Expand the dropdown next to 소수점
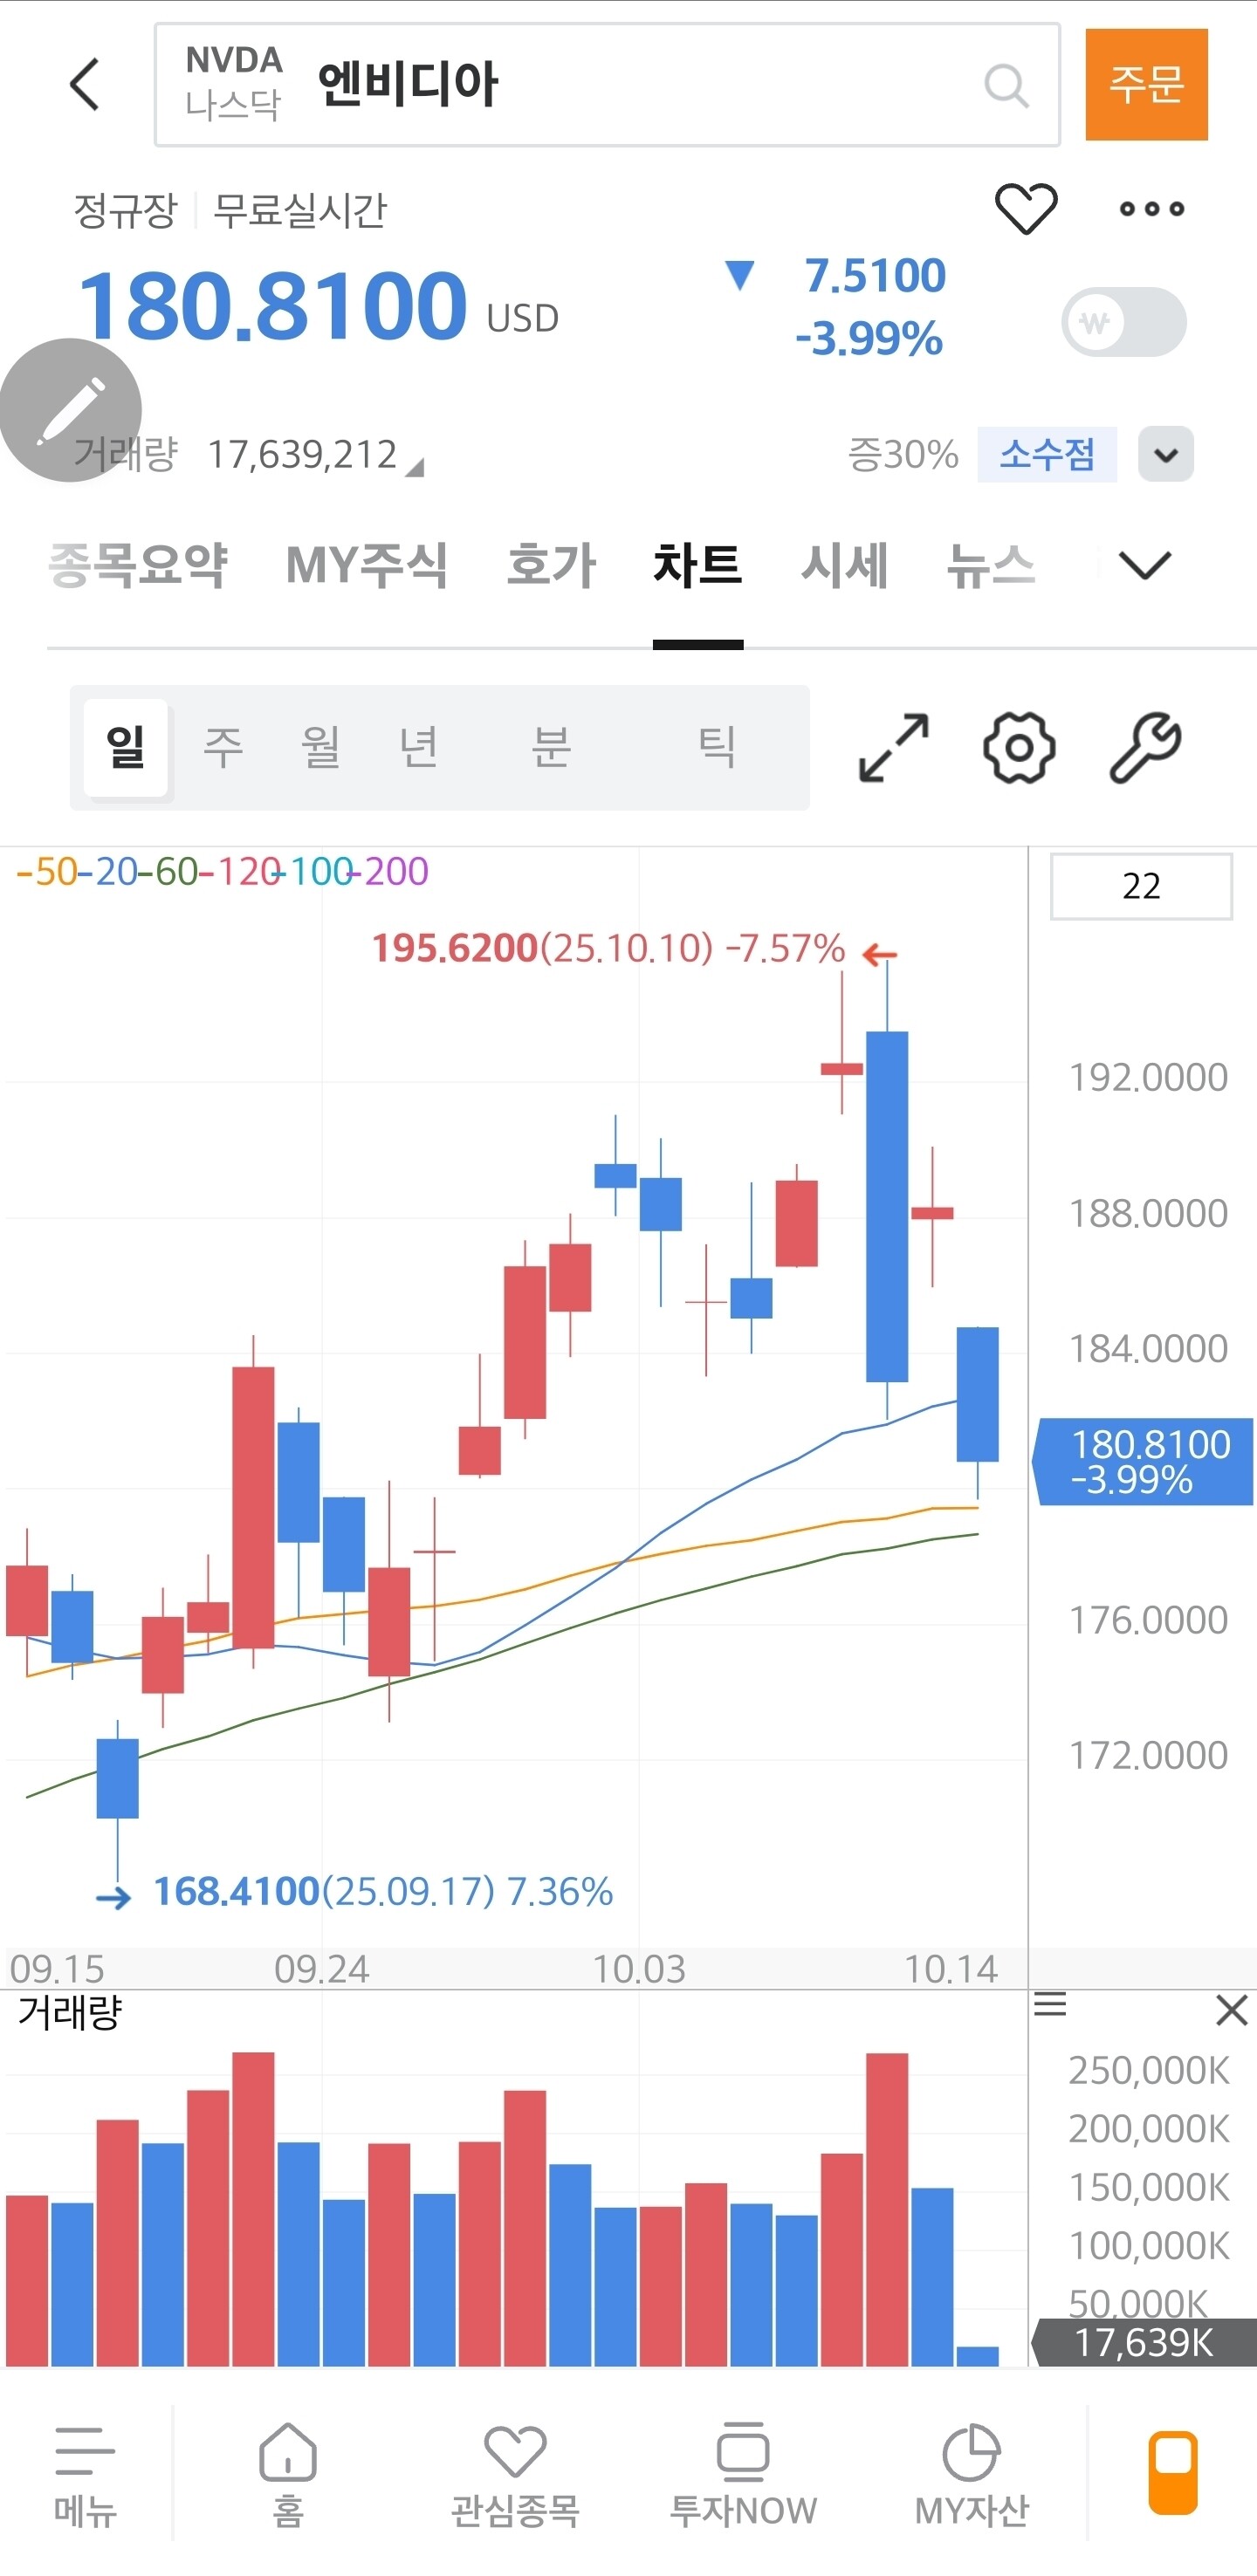 pyautogui.click(x=1165, y=455)
